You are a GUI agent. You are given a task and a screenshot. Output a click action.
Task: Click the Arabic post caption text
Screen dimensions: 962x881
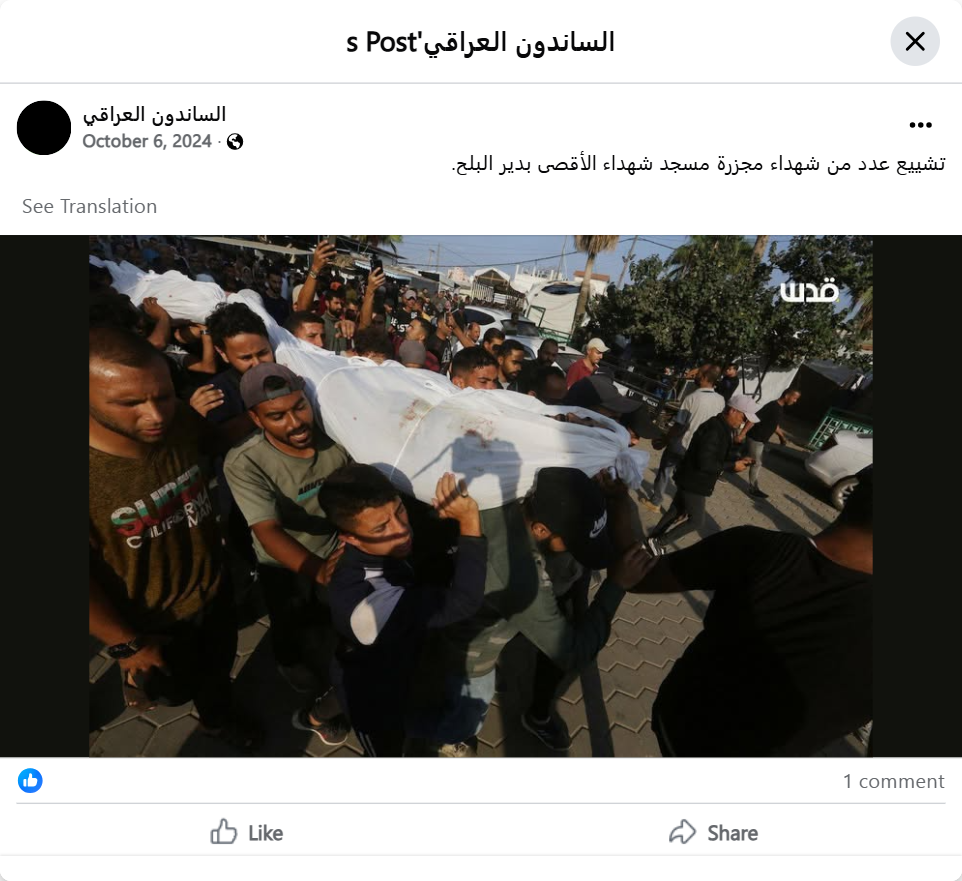pos(698,164)
